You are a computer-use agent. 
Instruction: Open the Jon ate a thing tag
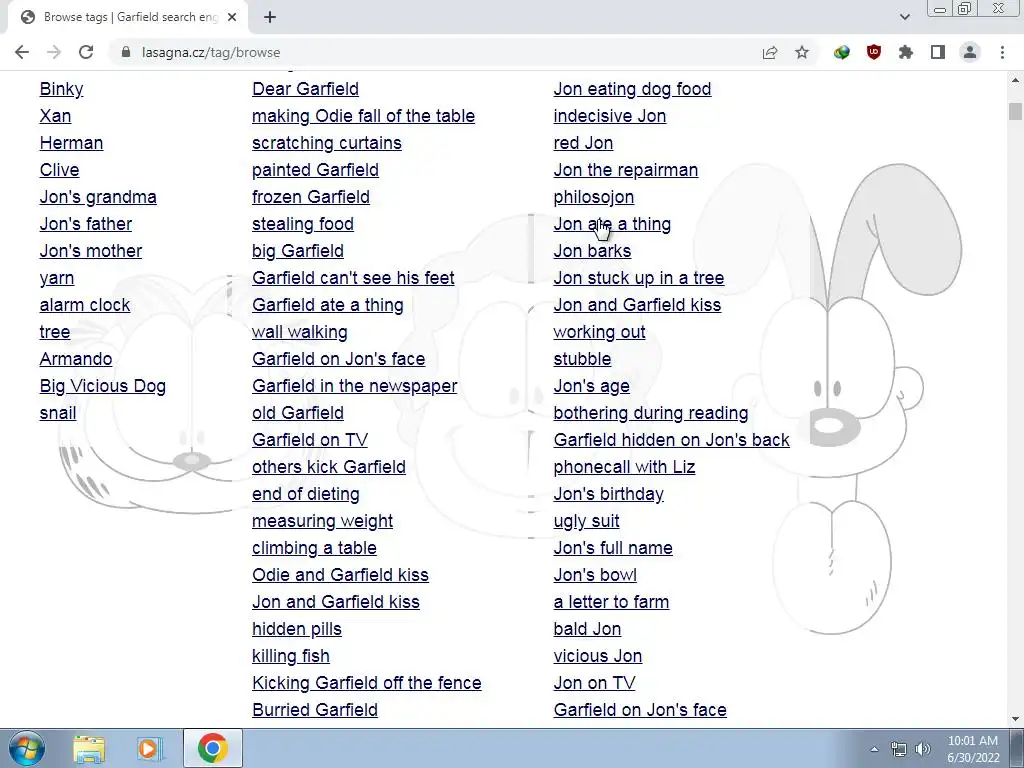pos(612,224)
